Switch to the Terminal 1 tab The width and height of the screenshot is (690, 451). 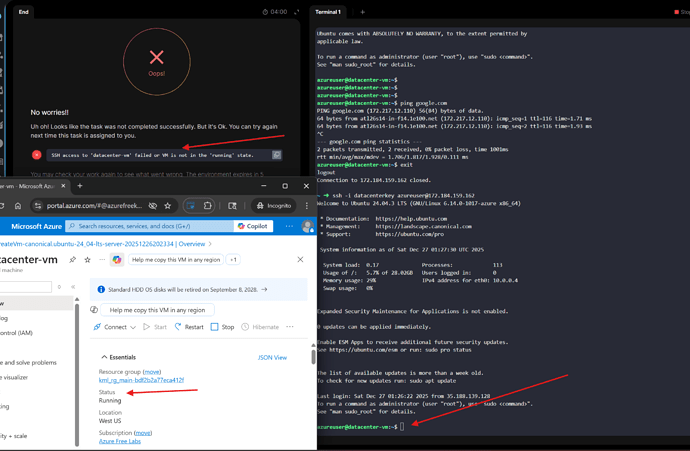click(328, 12)
